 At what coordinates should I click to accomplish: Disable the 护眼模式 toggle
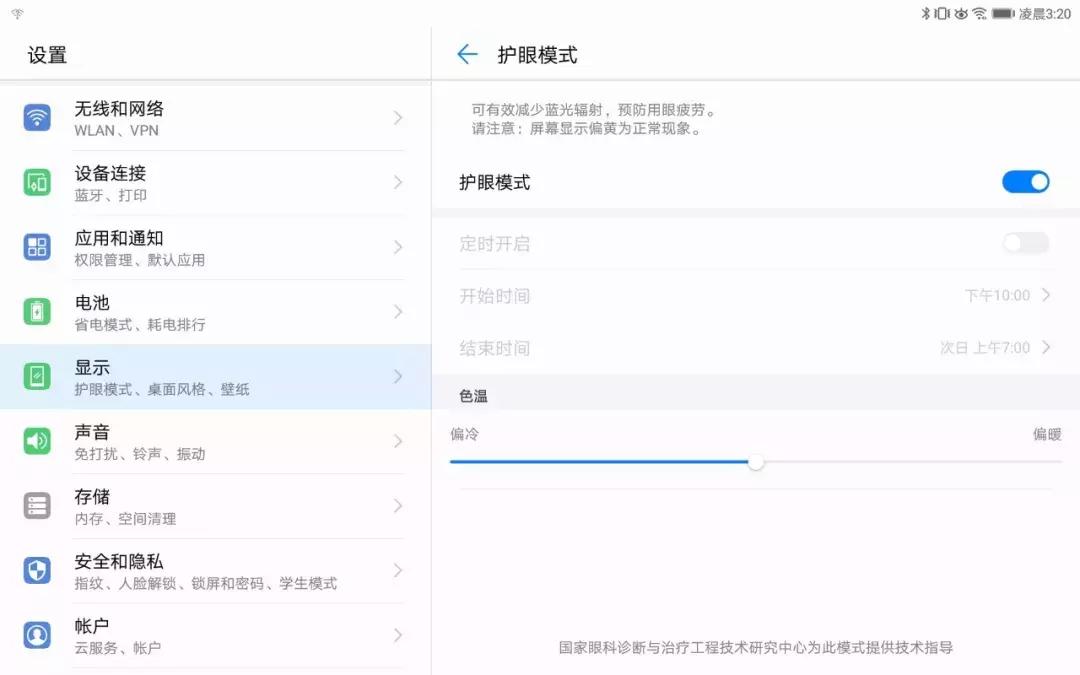point(1026,182)
